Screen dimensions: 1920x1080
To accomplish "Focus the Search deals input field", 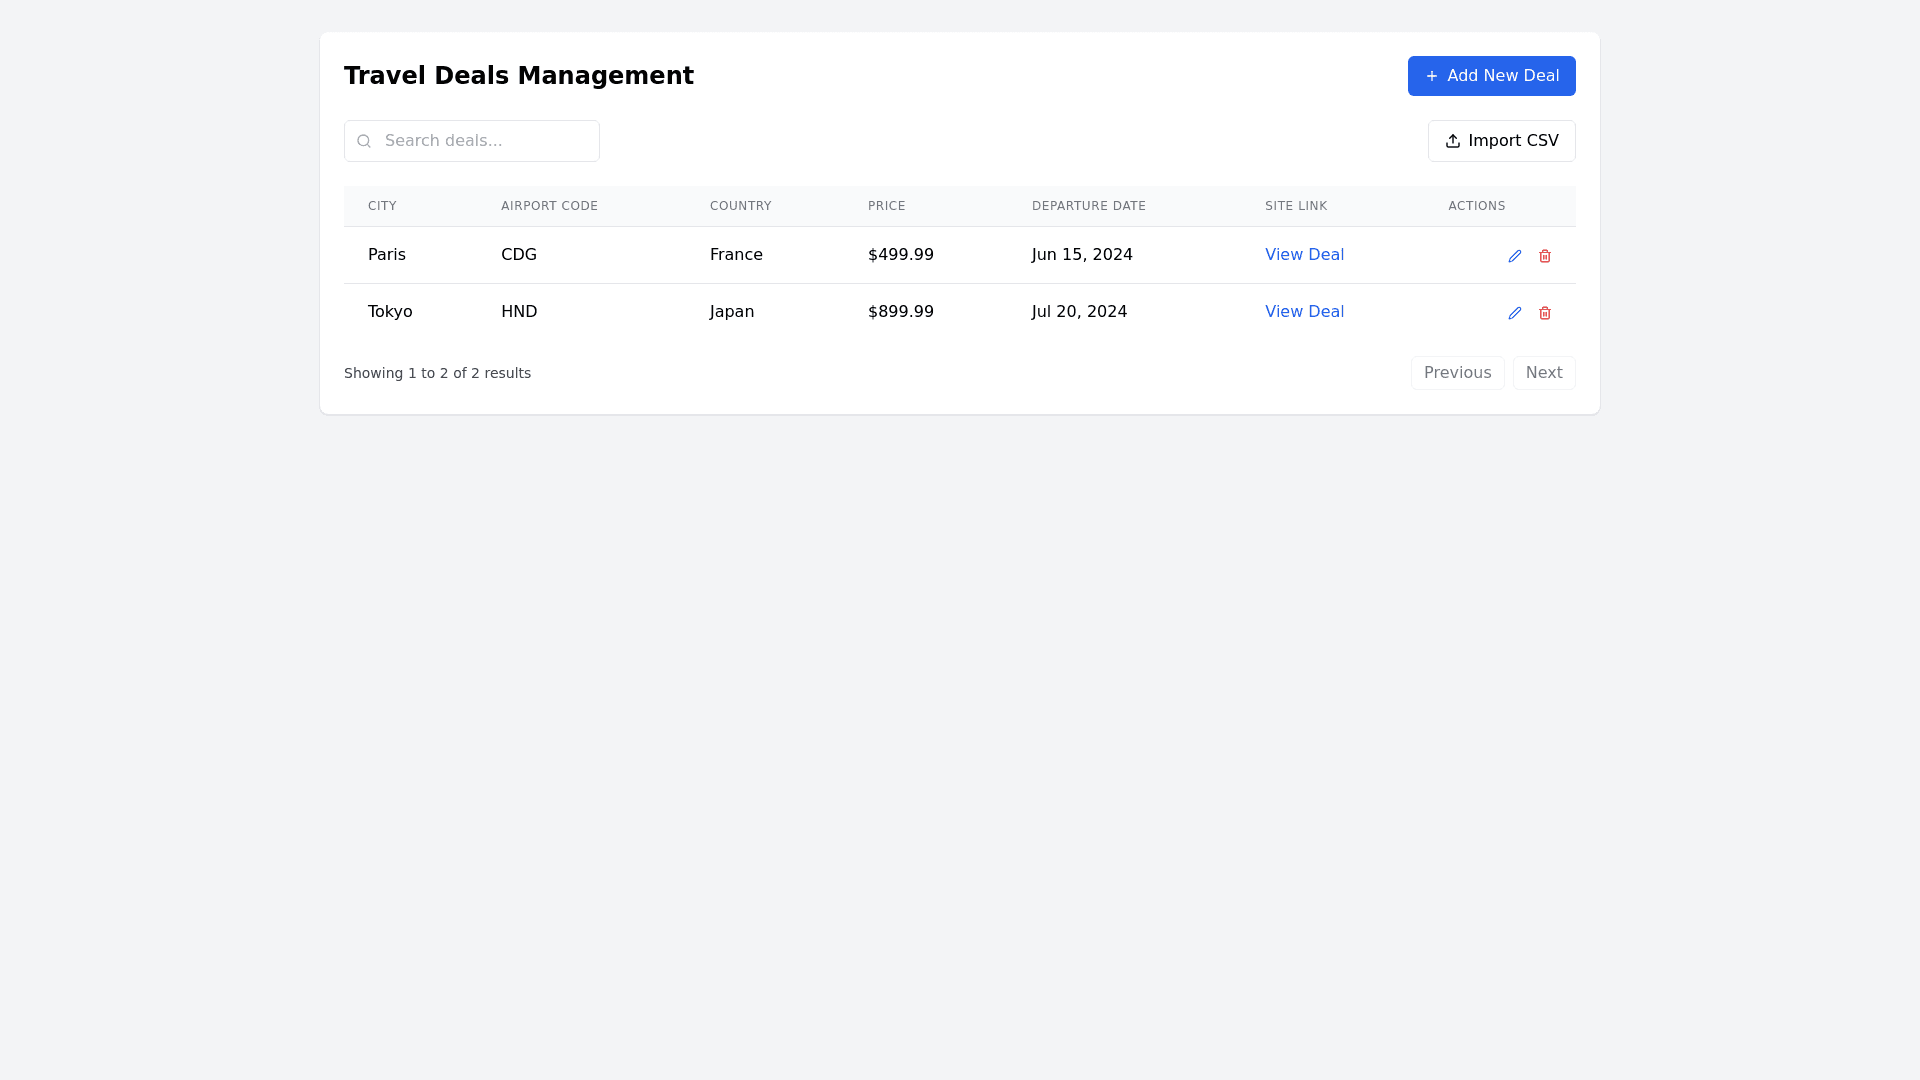I will tap(485, 141).
